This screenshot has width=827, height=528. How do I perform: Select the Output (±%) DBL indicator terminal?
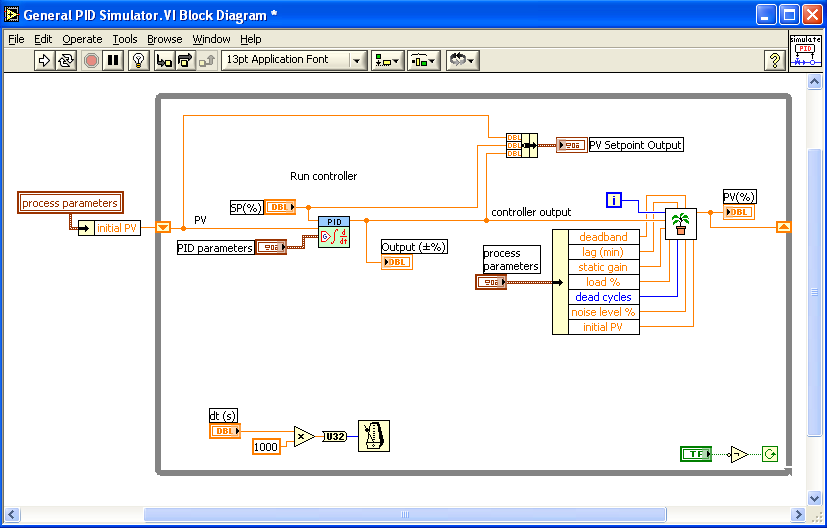[397, 262]
